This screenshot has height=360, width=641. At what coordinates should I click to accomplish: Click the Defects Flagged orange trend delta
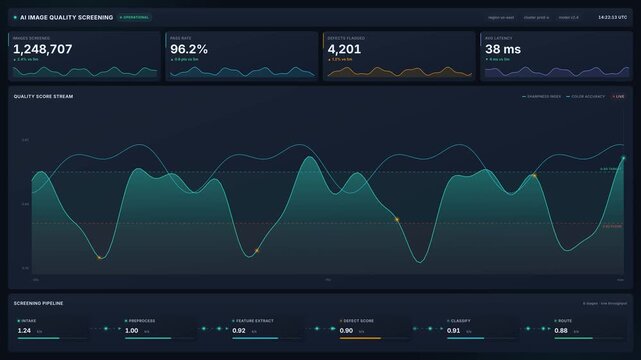point(340,59)
